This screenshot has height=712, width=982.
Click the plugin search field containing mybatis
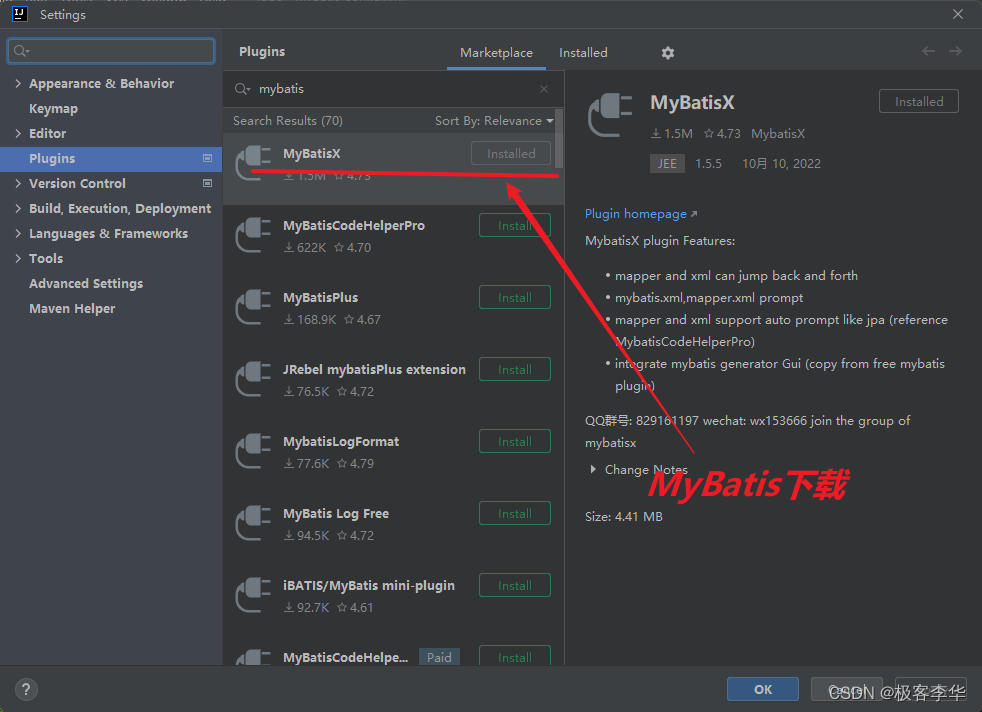pos(393,89)
